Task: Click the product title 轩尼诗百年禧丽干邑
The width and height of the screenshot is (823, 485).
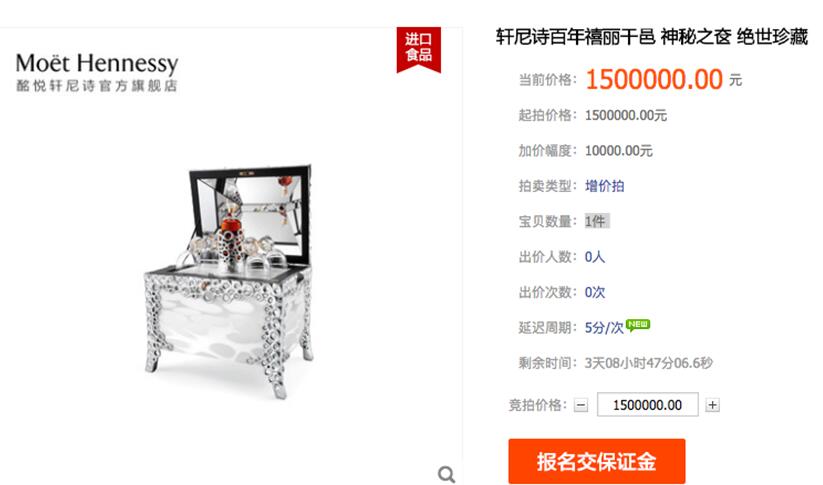Action: point(576,37)
